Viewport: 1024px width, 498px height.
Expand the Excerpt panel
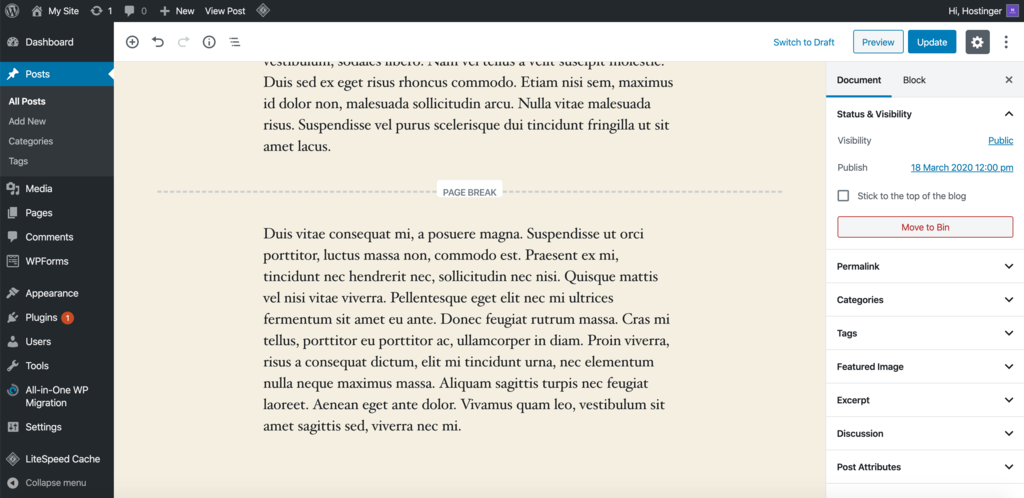click(925, 400)
